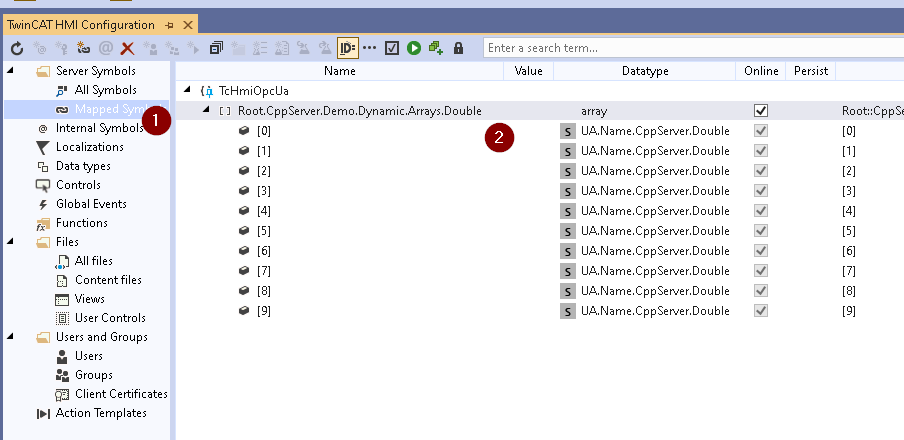Click the ID-highlighted button's left flask-arrow icon

(x=326, y=48)
